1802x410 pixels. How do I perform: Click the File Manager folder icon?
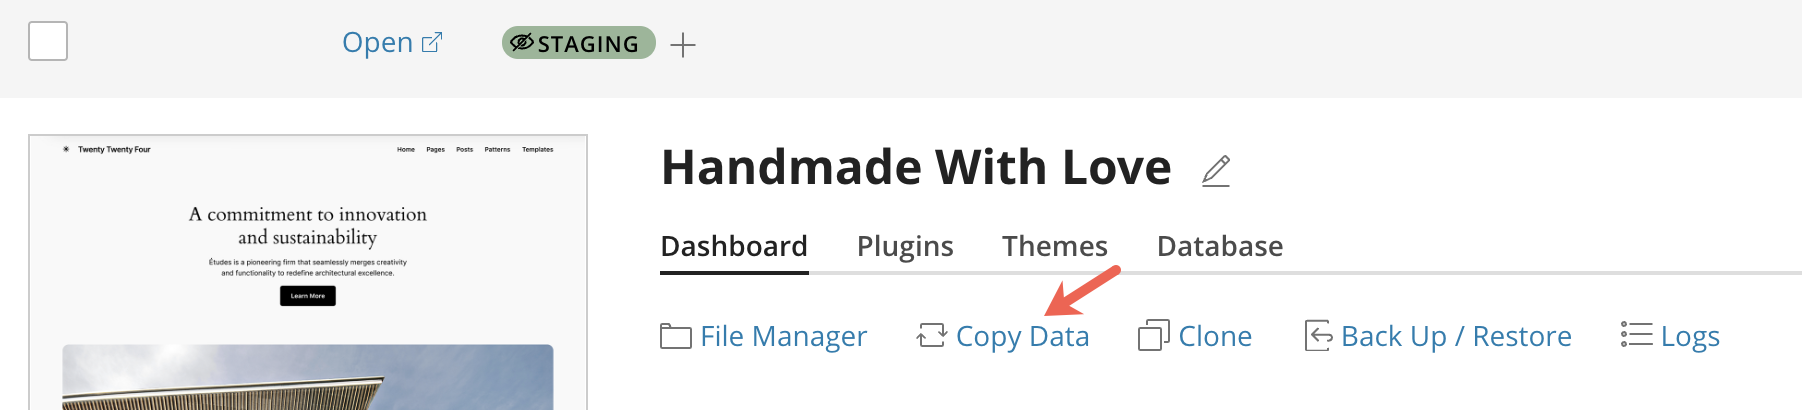676,336
